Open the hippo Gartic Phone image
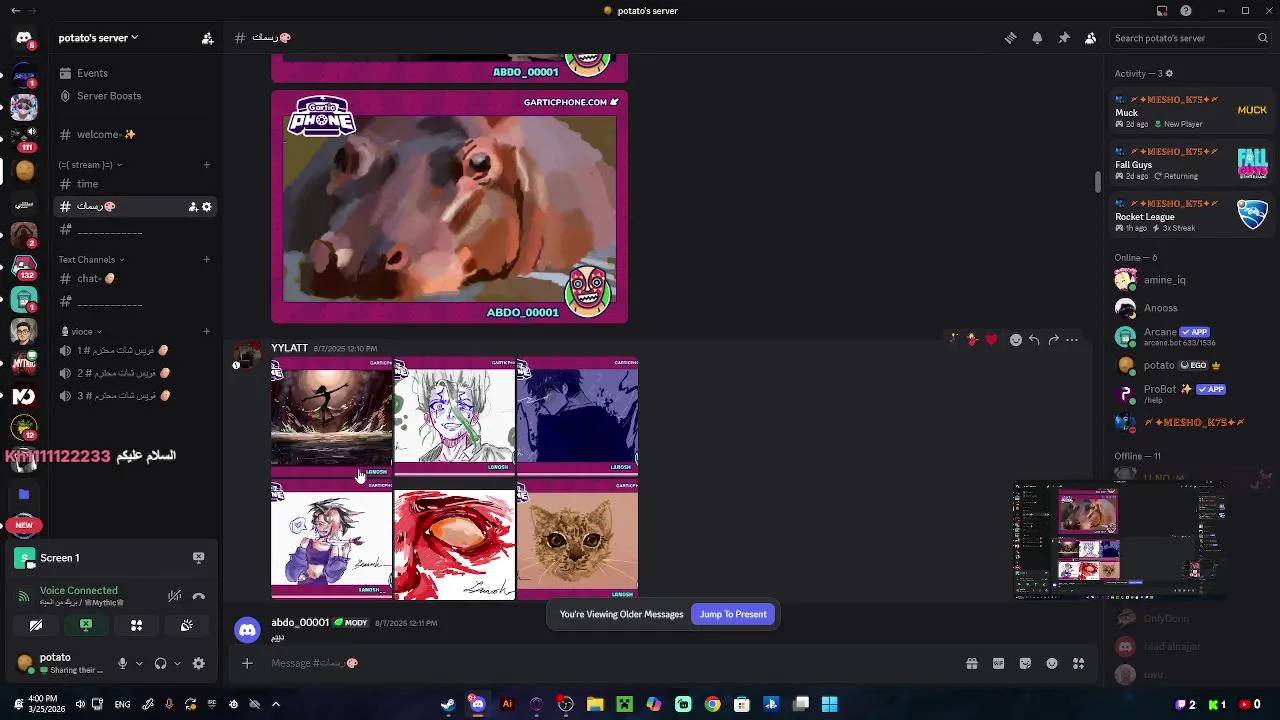 click(449, 207)
